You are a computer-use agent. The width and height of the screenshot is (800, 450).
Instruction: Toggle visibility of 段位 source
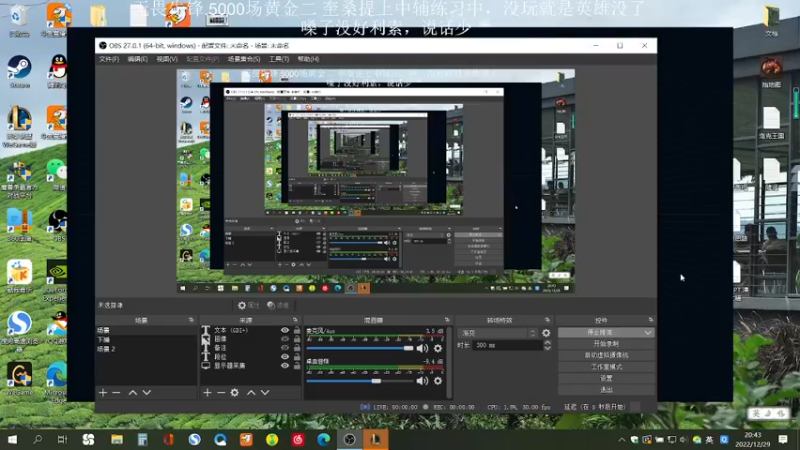tap(285, 357)
